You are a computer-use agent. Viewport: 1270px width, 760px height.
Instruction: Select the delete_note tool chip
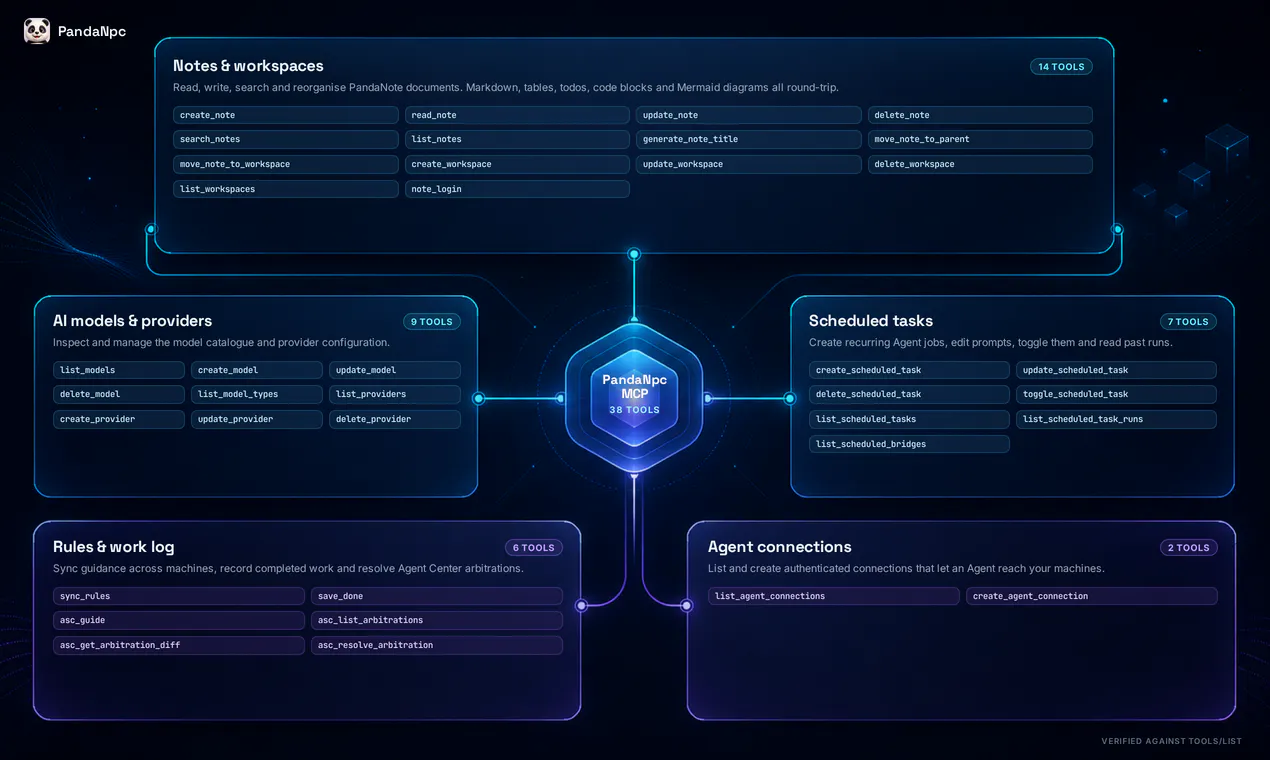[980, 115]
